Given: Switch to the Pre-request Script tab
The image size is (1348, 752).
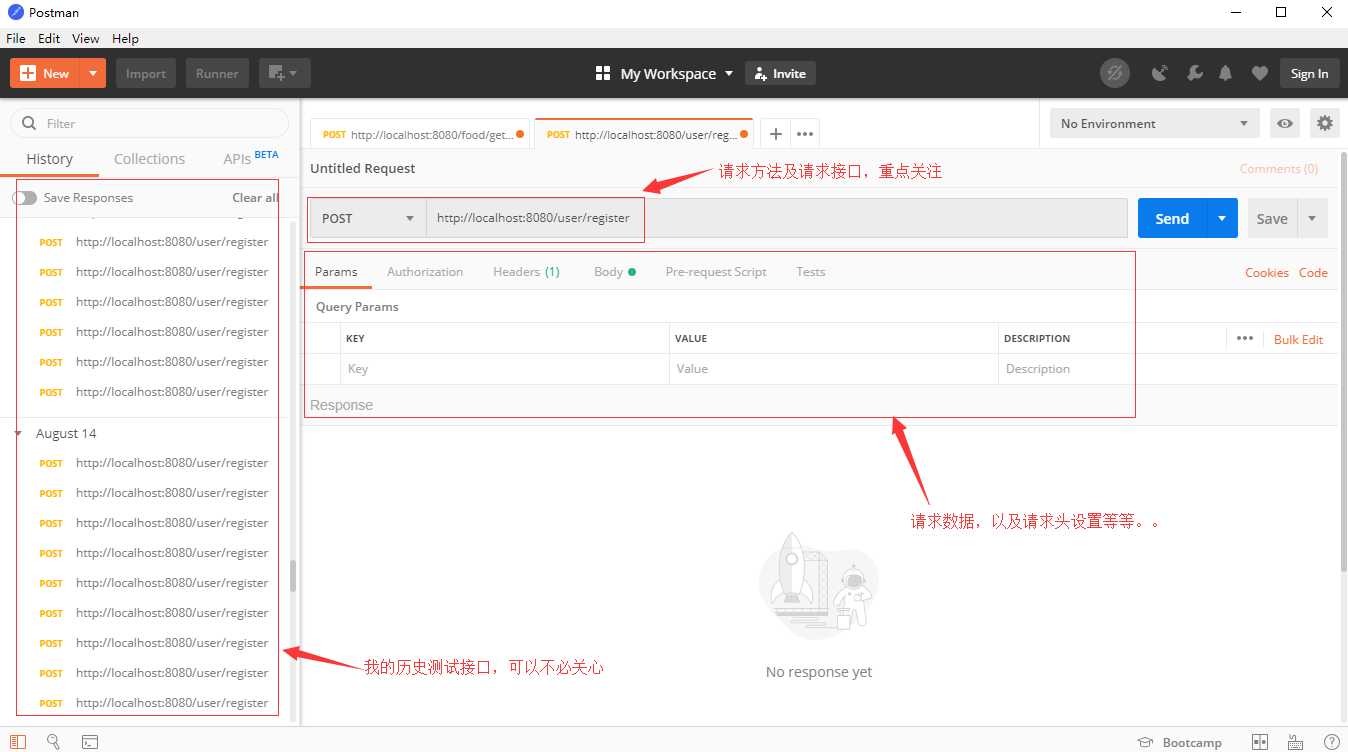Looking at the screenshot, I should pos(716,271).
